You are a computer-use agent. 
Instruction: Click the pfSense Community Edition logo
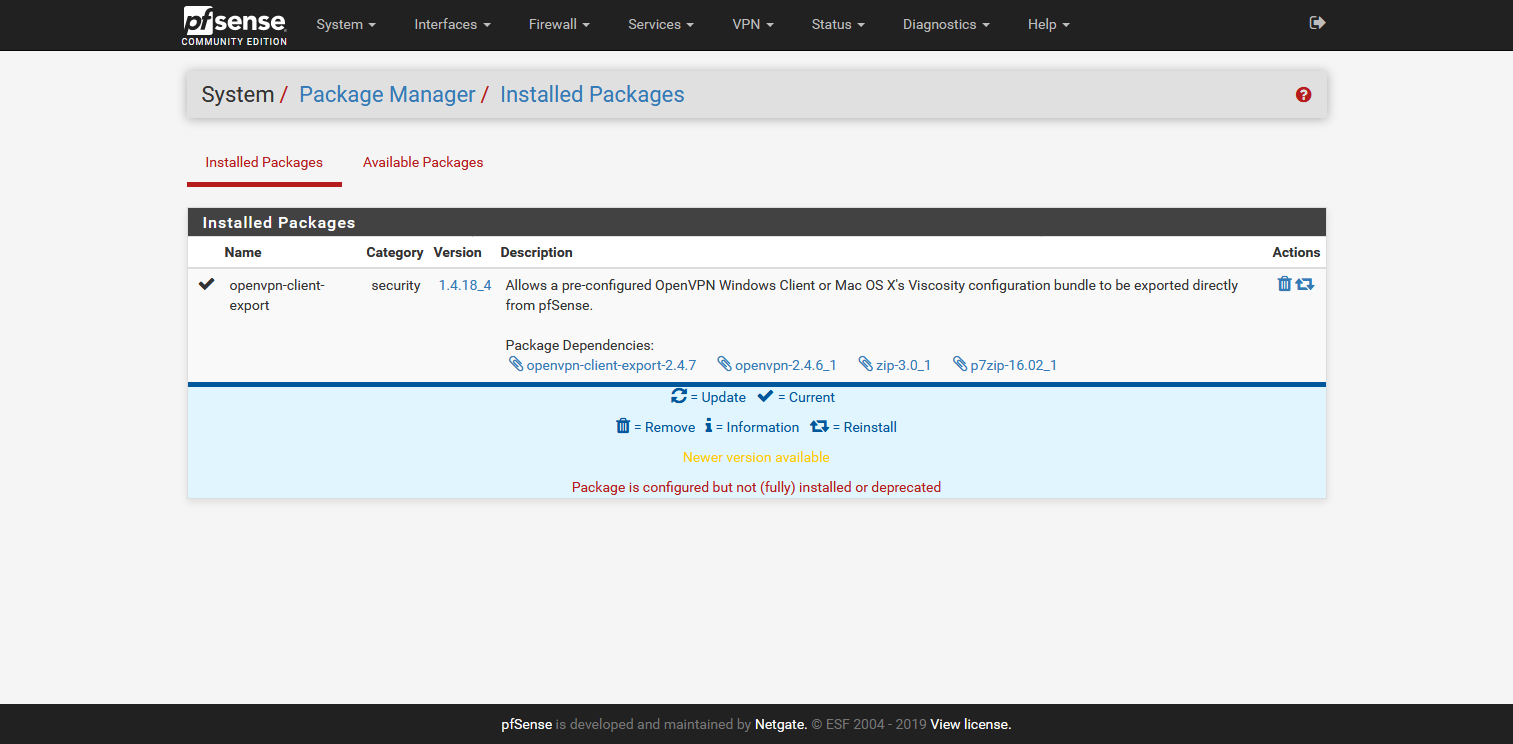point(235,25)
